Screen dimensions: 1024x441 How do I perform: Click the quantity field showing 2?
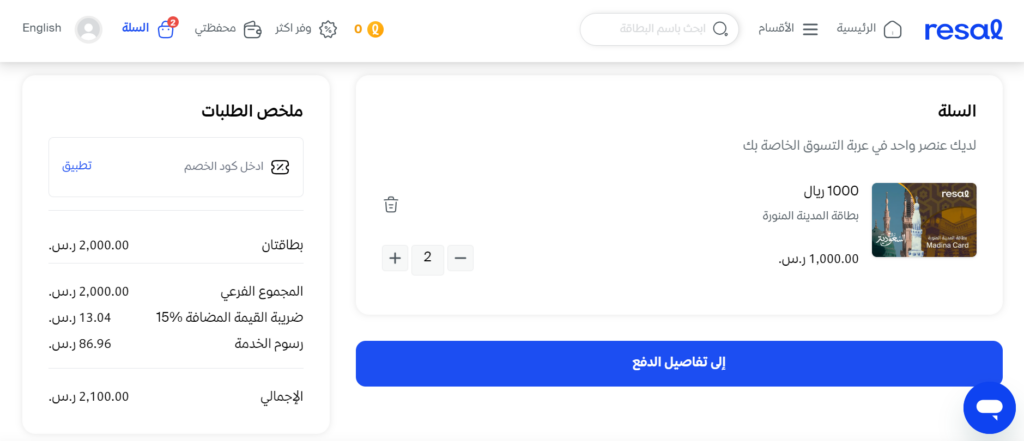pos(428,259)
